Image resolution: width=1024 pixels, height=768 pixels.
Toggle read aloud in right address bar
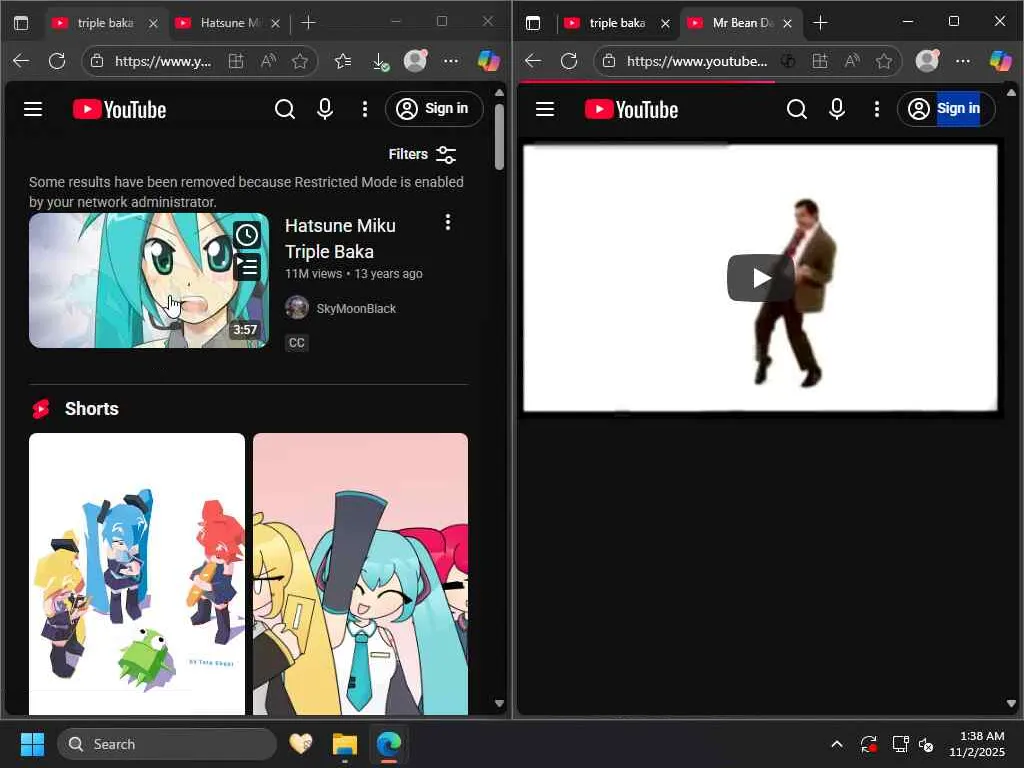[x=852, y=61]
